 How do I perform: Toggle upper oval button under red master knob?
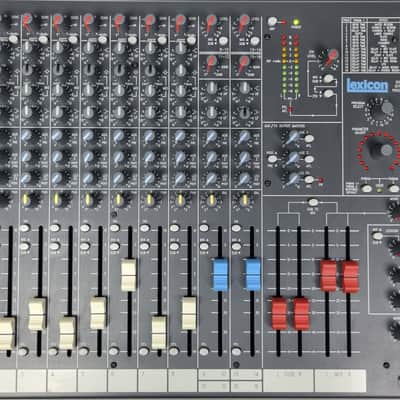[x=328, y=79]
